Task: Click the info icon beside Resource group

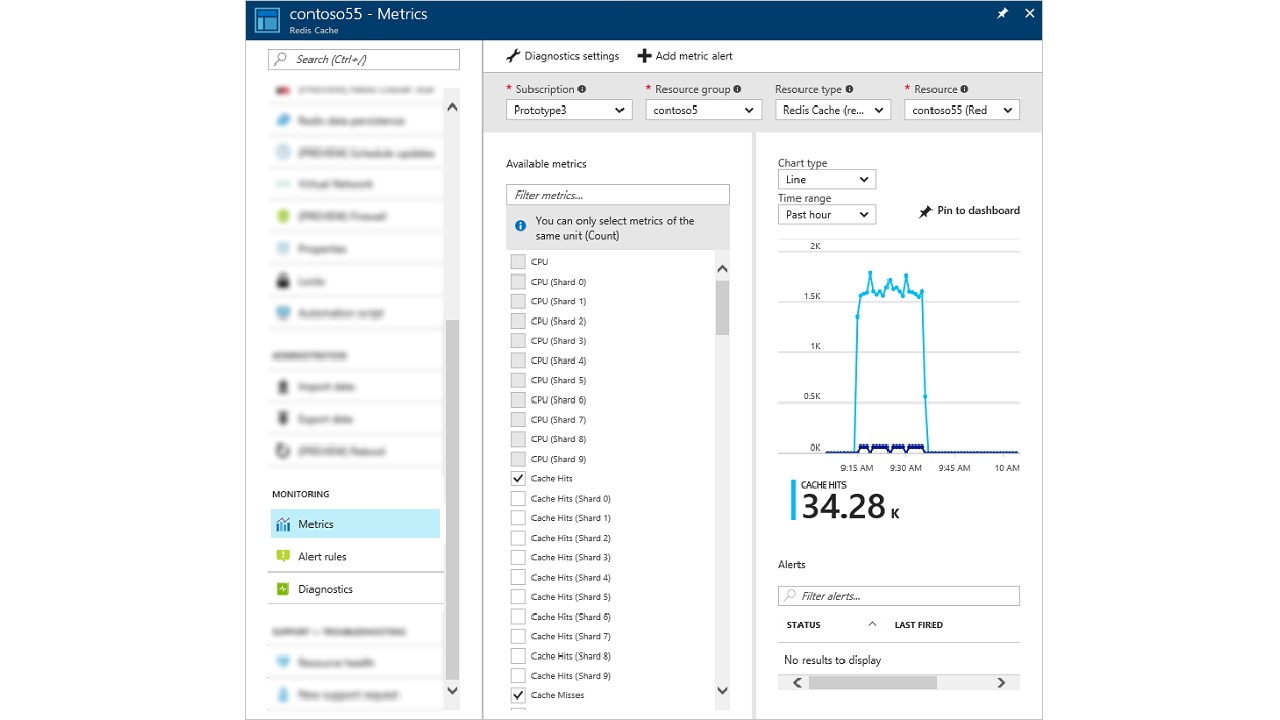Action: pyautogui.click(x=737, y=89)
